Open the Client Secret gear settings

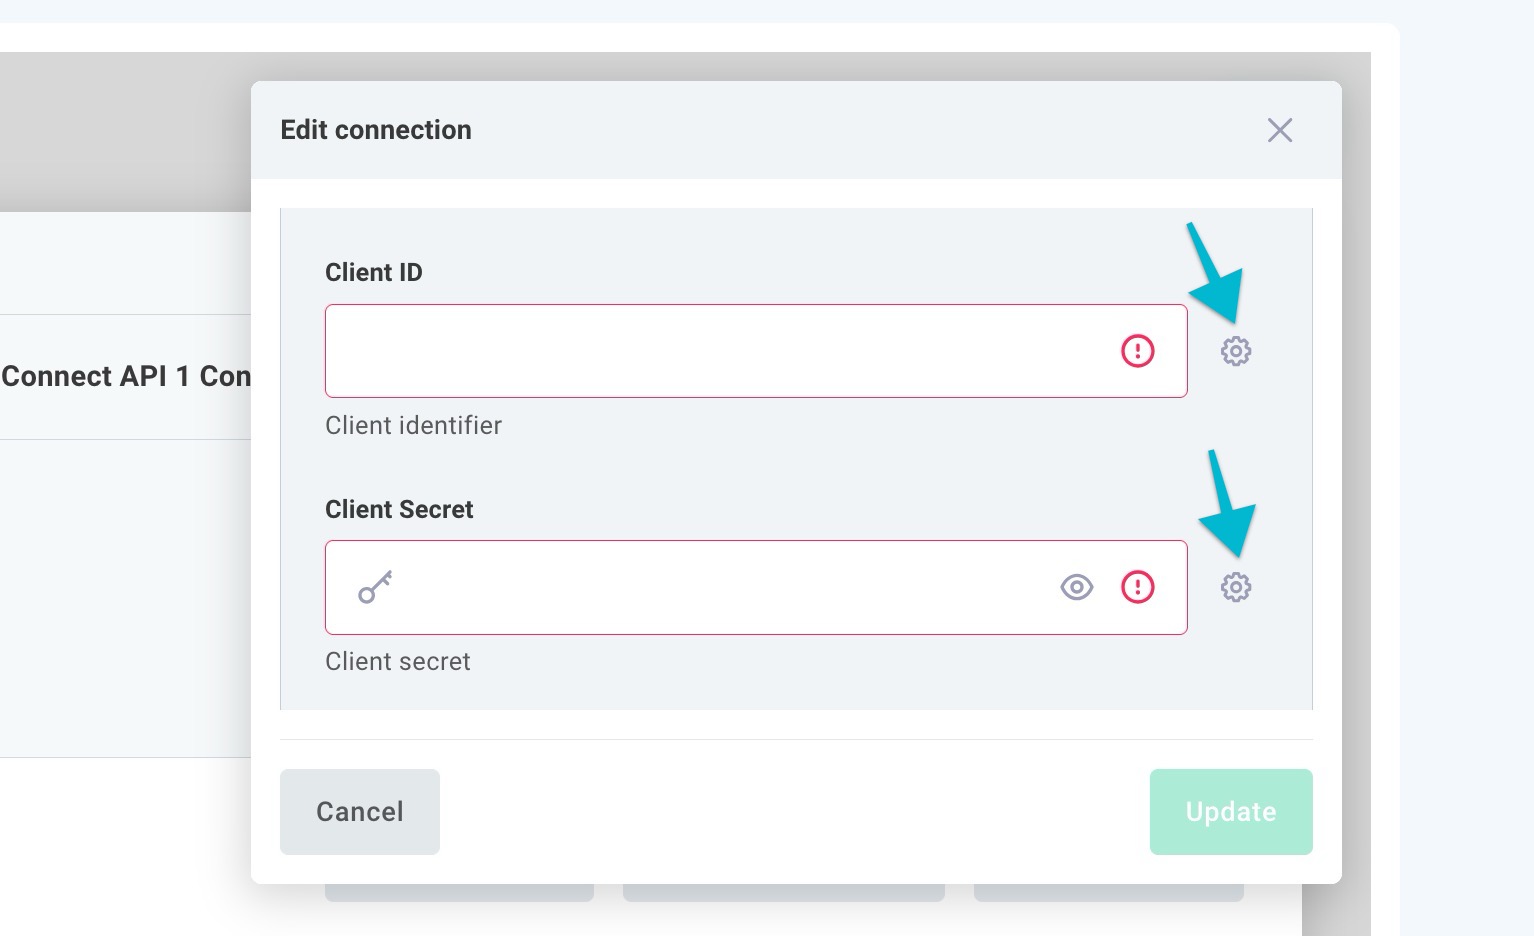(x=1236, y=587)
